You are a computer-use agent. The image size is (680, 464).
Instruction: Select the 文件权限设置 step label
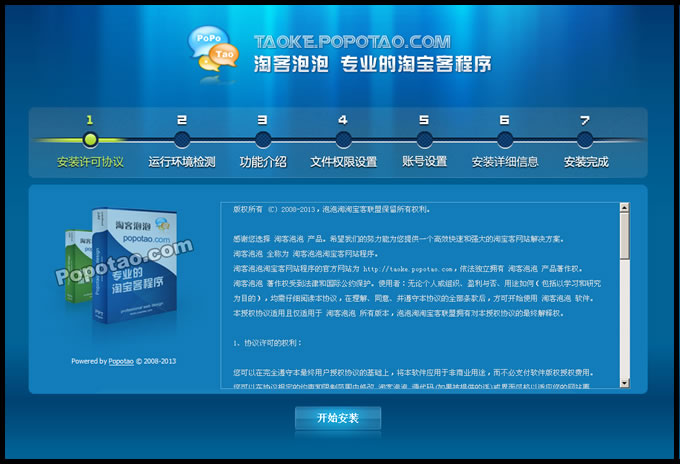[x=343, y=162]
